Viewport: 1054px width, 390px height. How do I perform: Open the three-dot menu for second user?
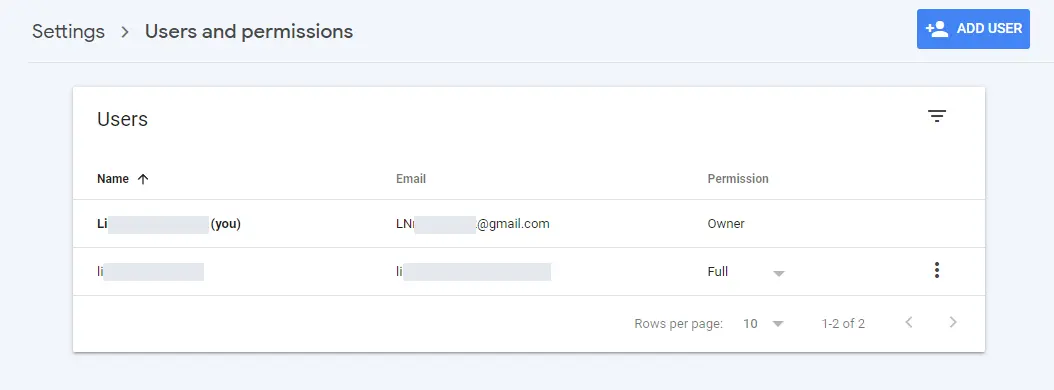click(936, 270)
